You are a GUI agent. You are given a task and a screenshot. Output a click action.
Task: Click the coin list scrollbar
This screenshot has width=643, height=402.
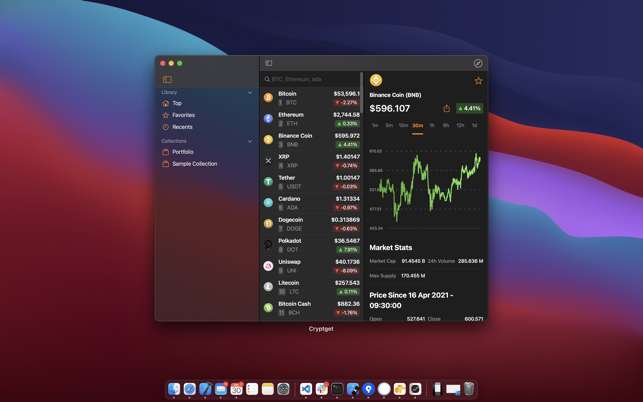361,94
